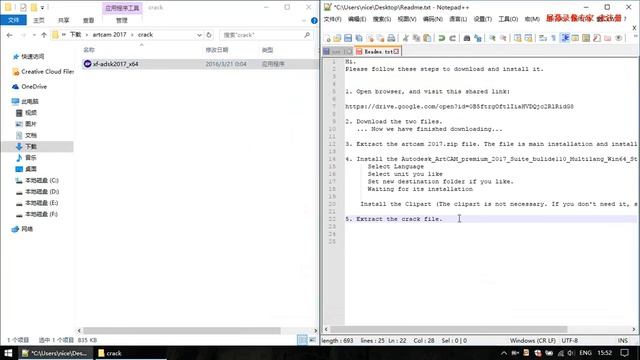This screenshot has height=360, width=640.
Task: Open Creative Cloud Files in the sidebar
Action: (47, 72)
